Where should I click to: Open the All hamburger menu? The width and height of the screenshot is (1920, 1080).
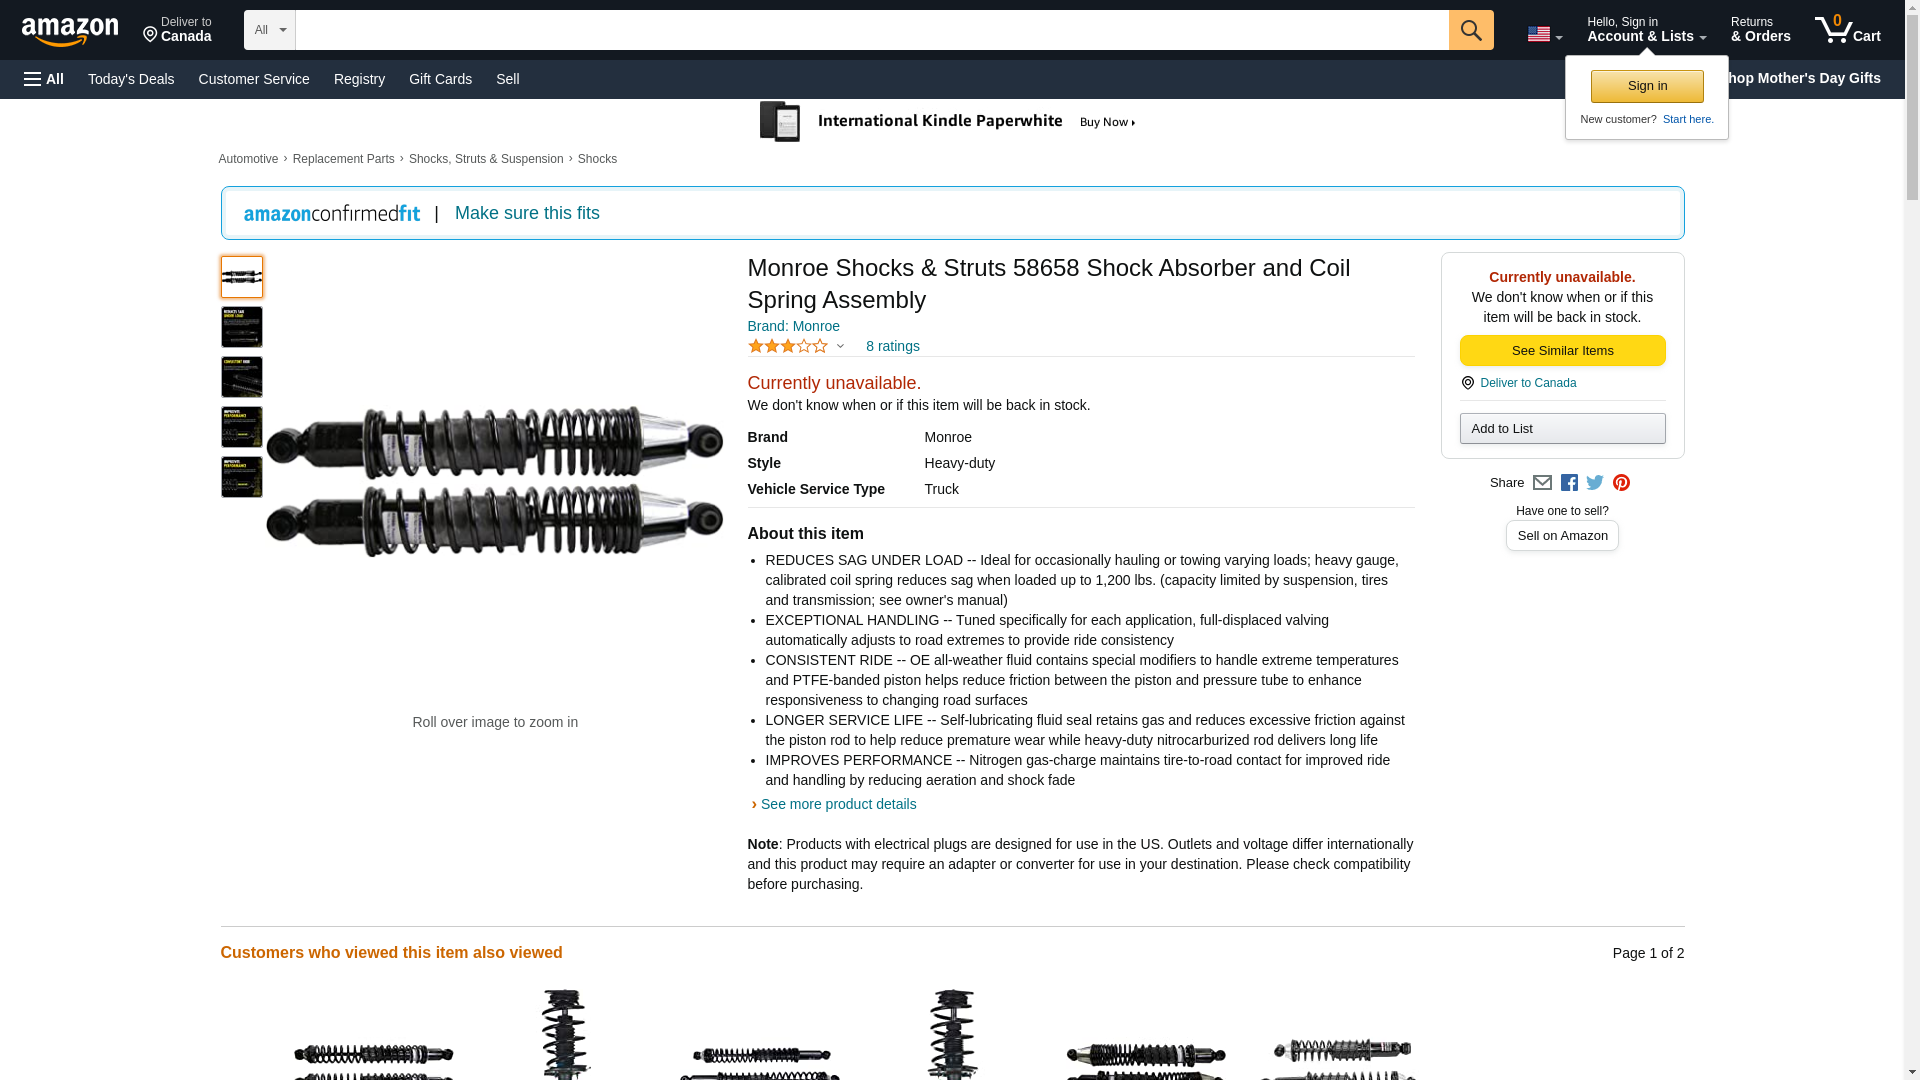pyautogui.click(x=44, y=79)
